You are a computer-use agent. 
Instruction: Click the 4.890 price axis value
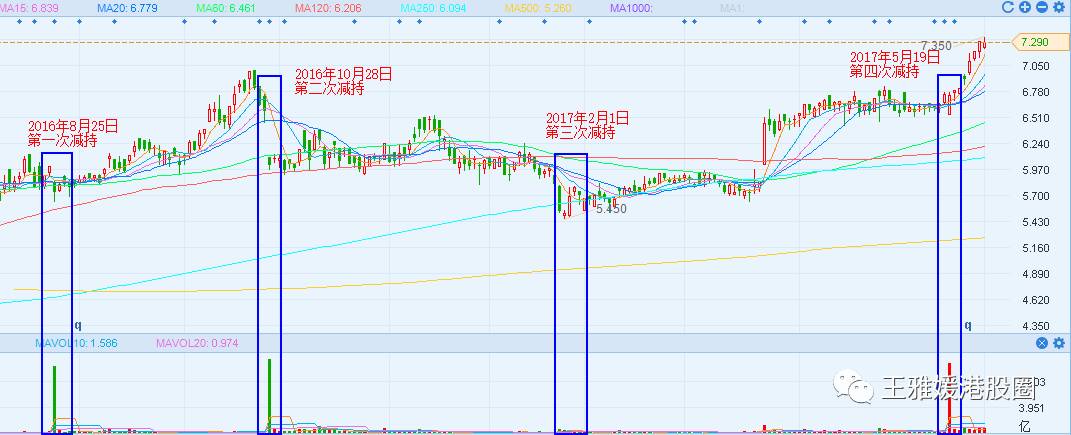[x=1034, y=274]
